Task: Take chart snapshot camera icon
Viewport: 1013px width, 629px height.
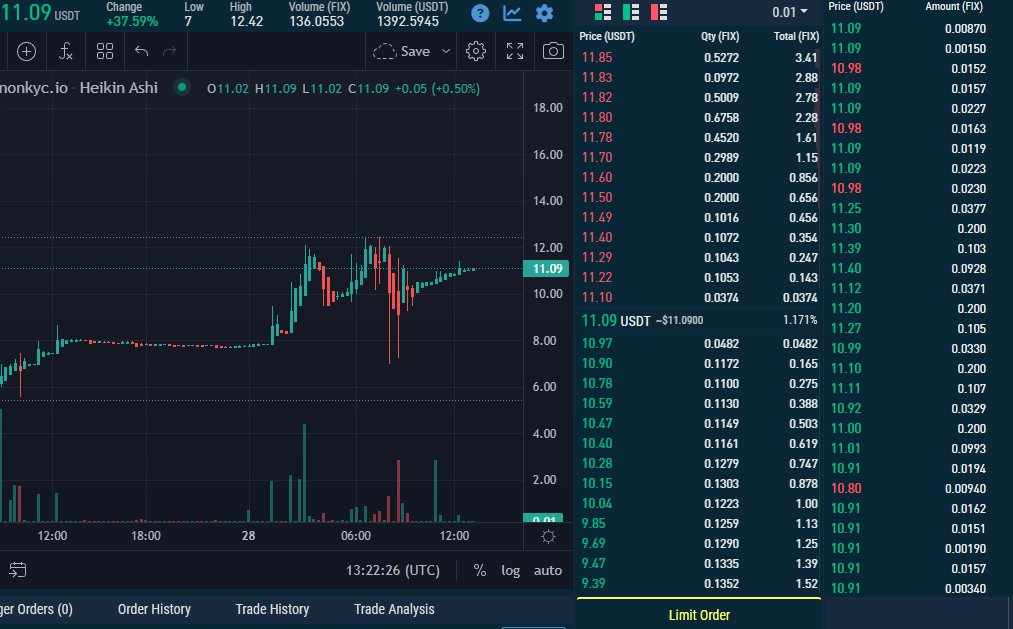Action: (x=553, y=52)
